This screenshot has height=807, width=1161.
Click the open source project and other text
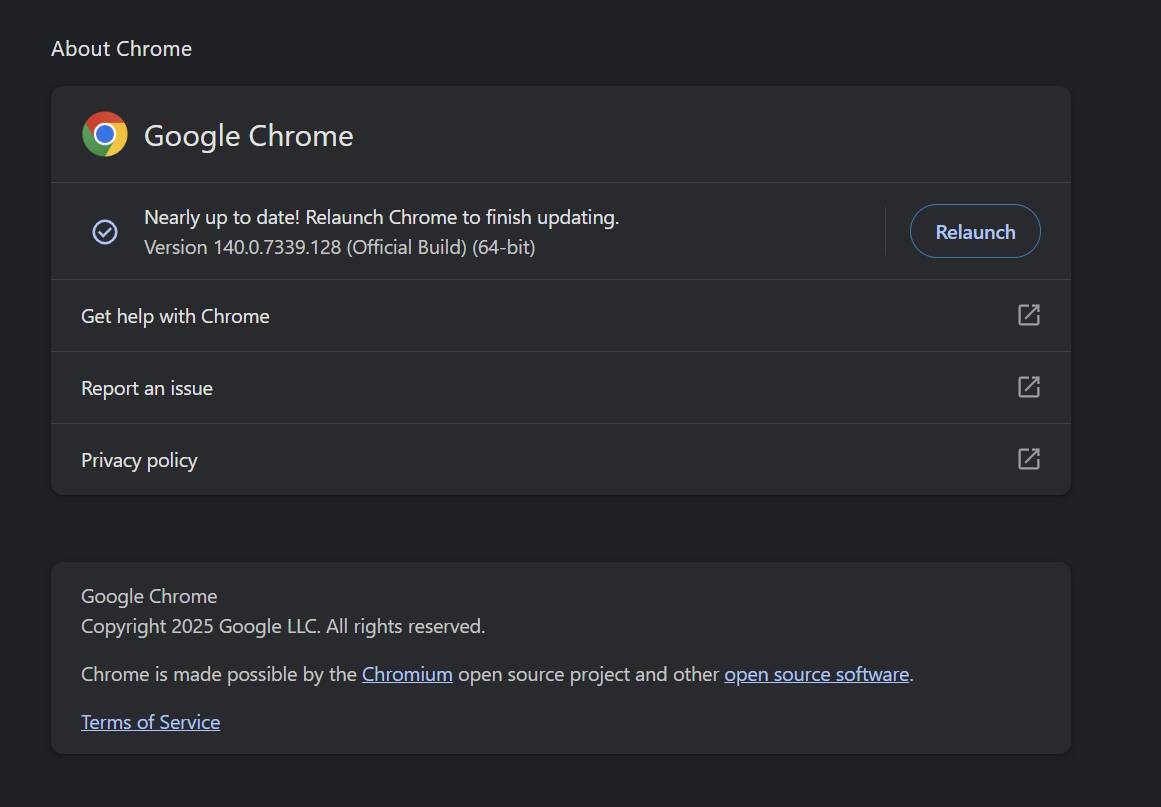point(588,674)
